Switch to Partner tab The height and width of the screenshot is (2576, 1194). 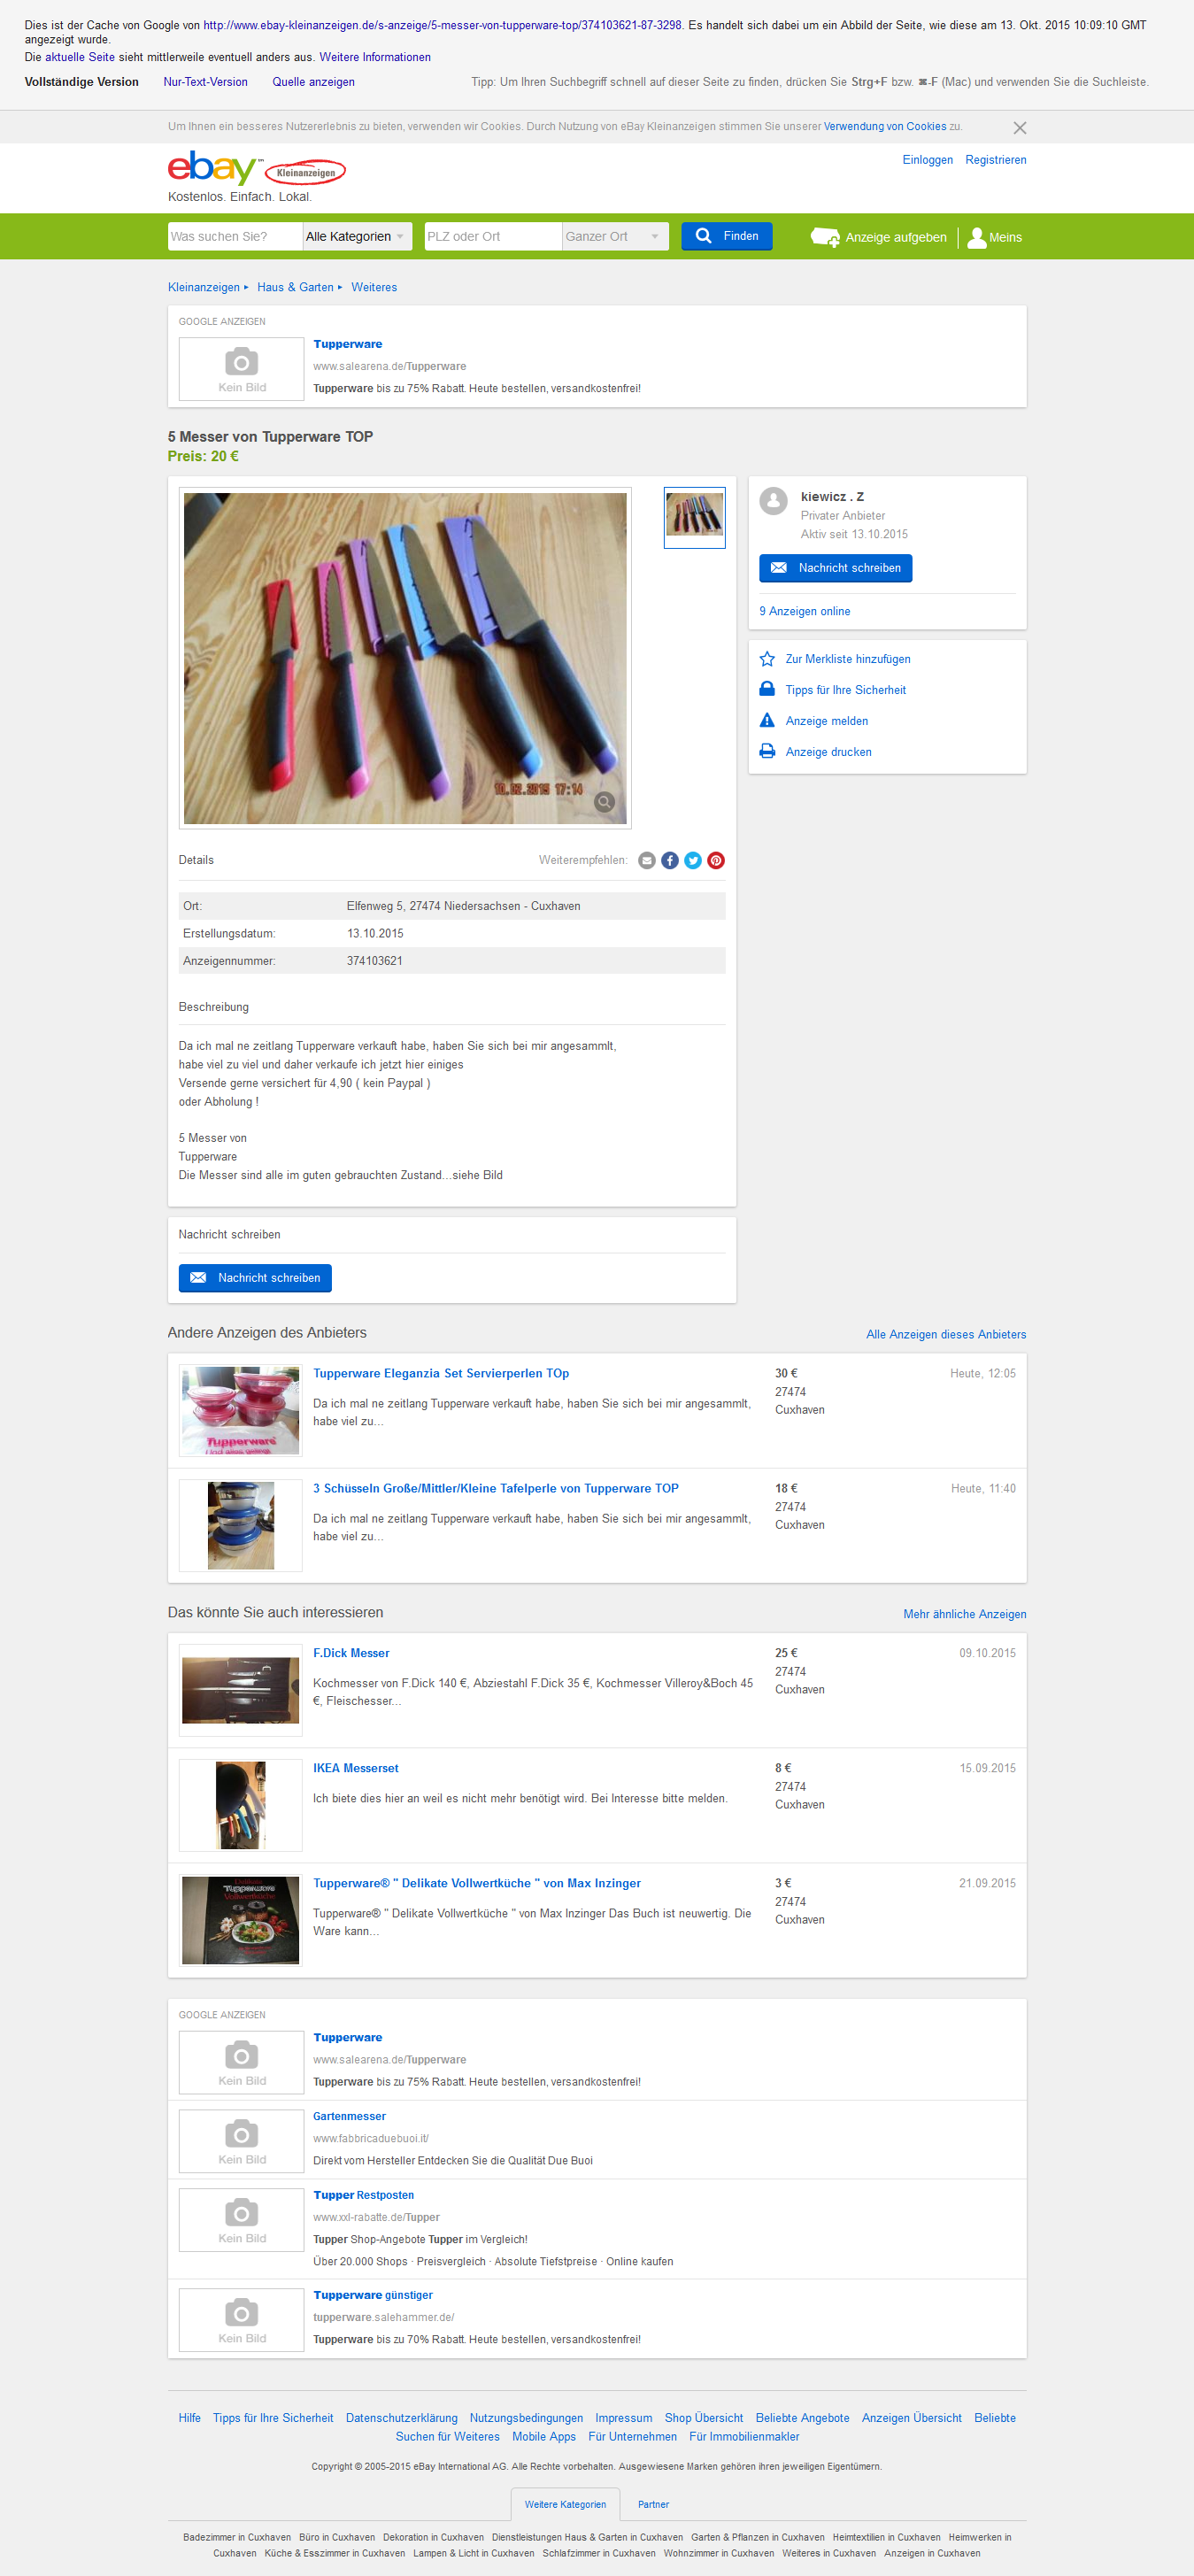[x=653, y=2504]
